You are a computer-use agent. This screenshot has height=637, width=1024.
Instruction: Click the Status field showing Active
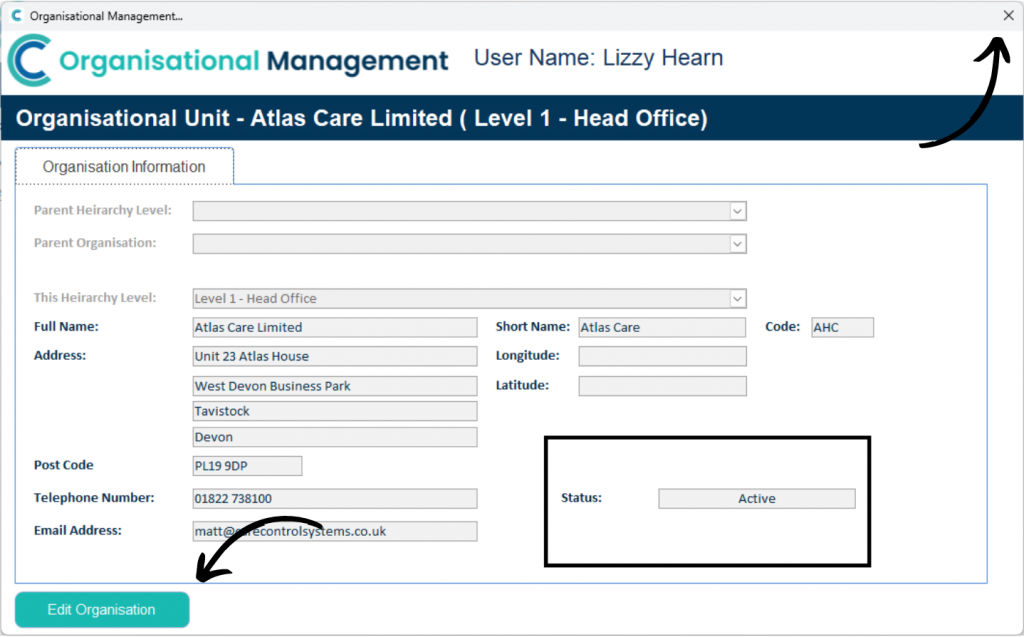757,498
